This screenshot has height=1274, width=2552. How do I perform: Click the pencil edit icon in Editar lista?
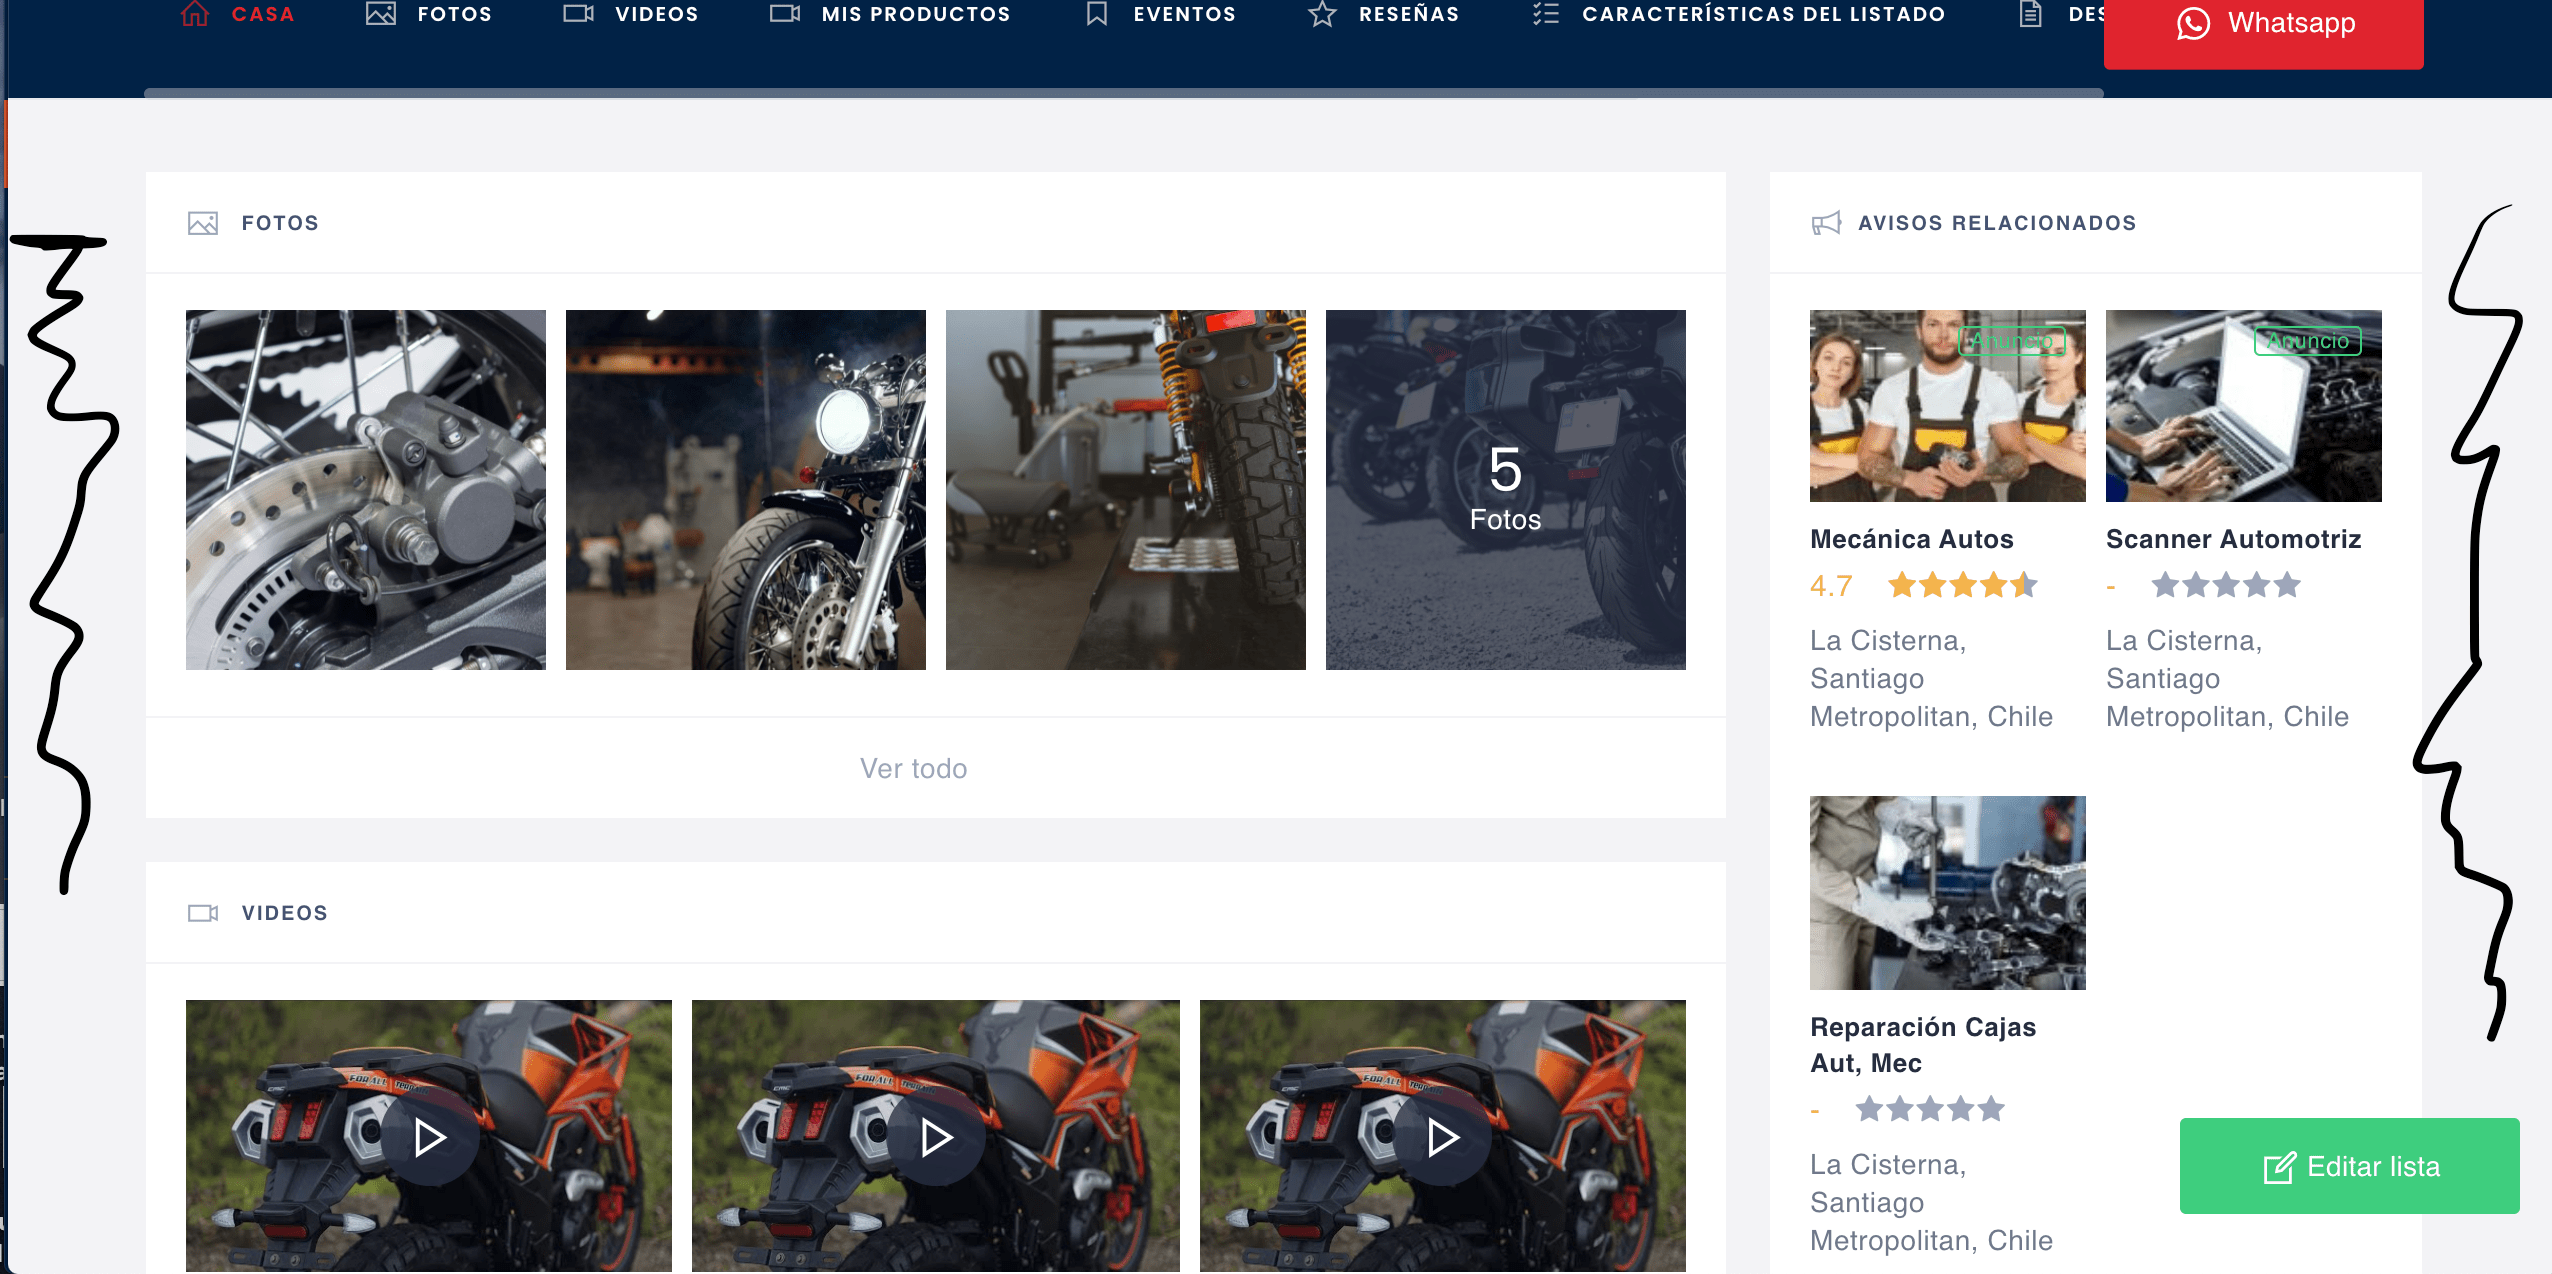[x=2279, y=1167]
